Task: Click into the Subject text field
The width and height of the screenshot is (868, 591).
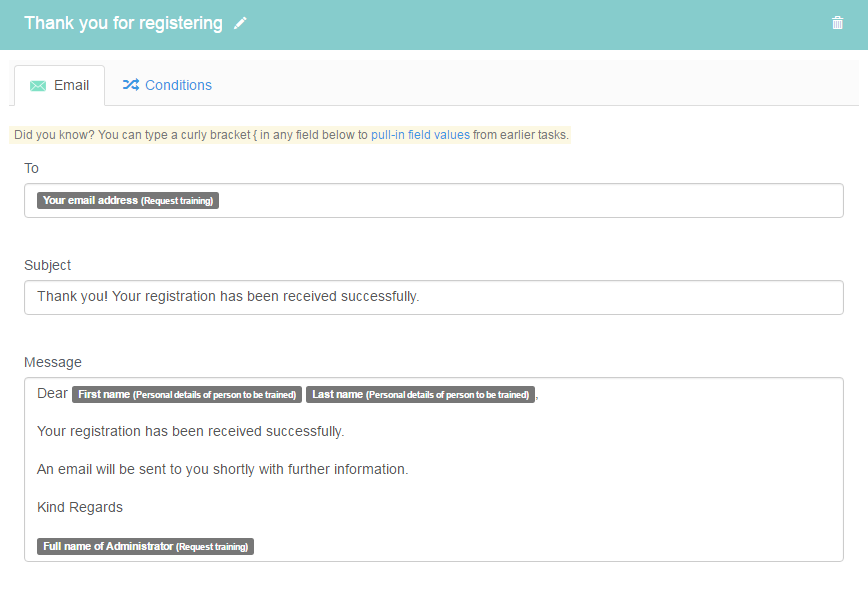Action: coord(433,297)
